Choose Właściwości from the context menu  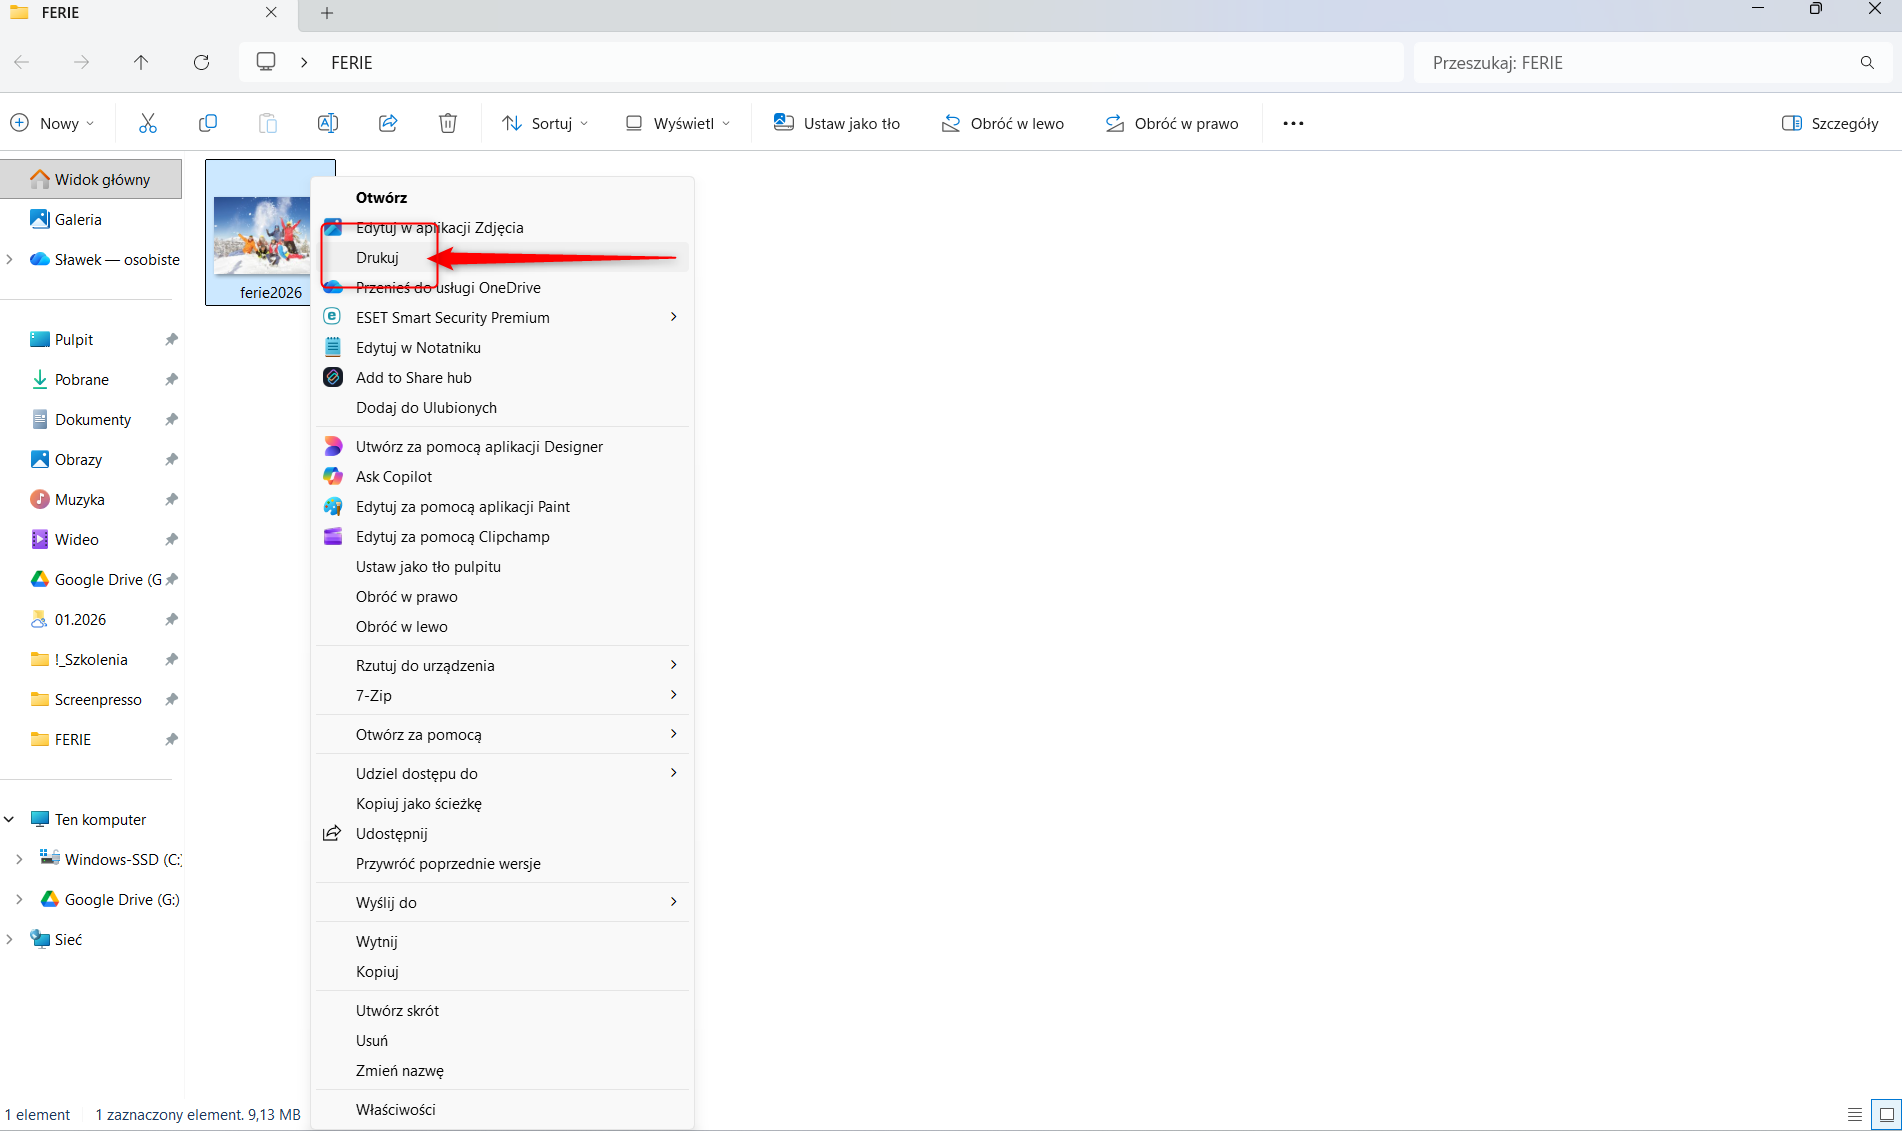pos(396,1109)
